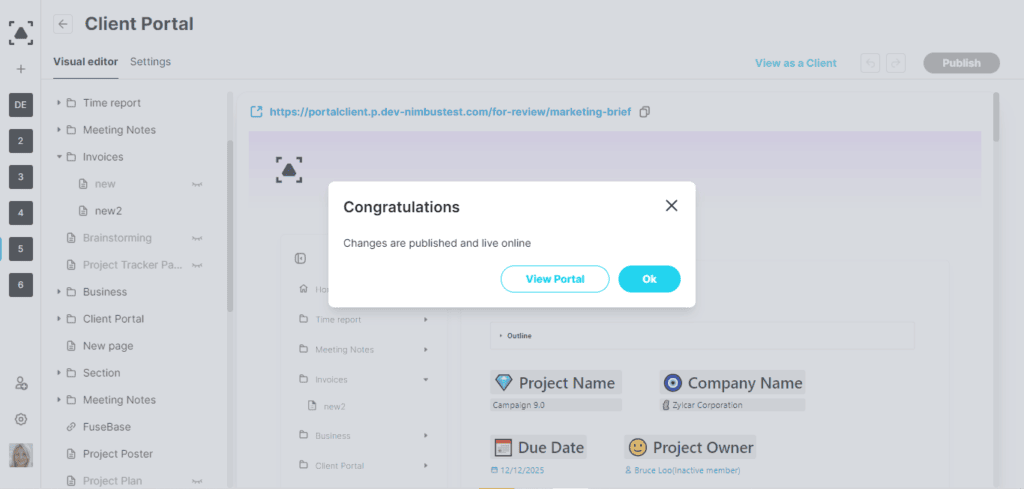Close the Congratulations dialog with X
This screenshot has height=489, width=1024.
click(x=671, y=206)
